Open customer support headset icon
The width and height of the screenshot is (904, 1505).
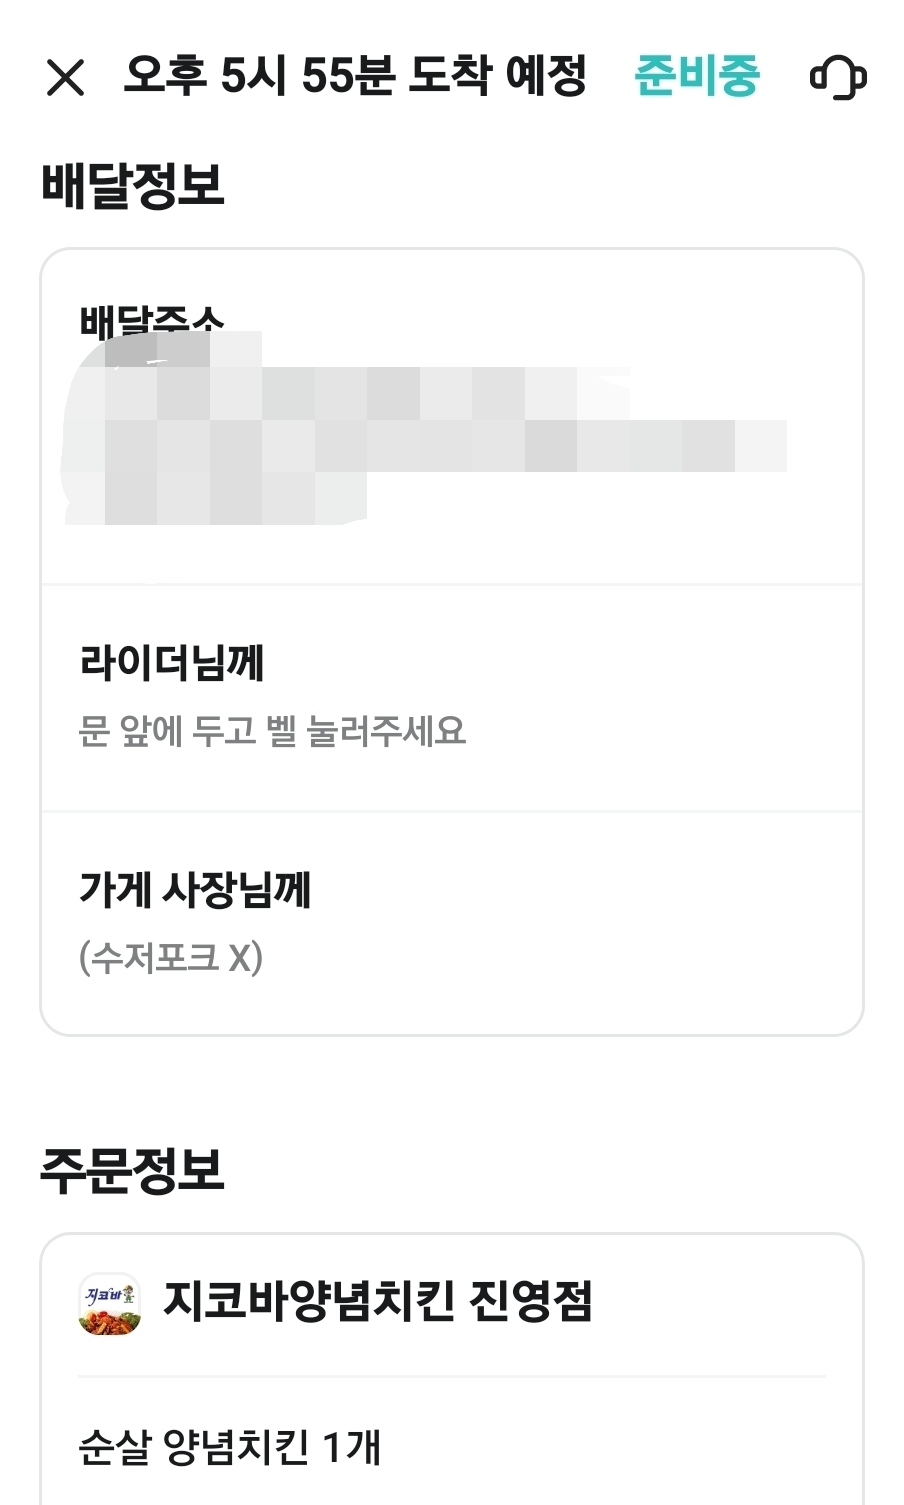tap(837, 77)
